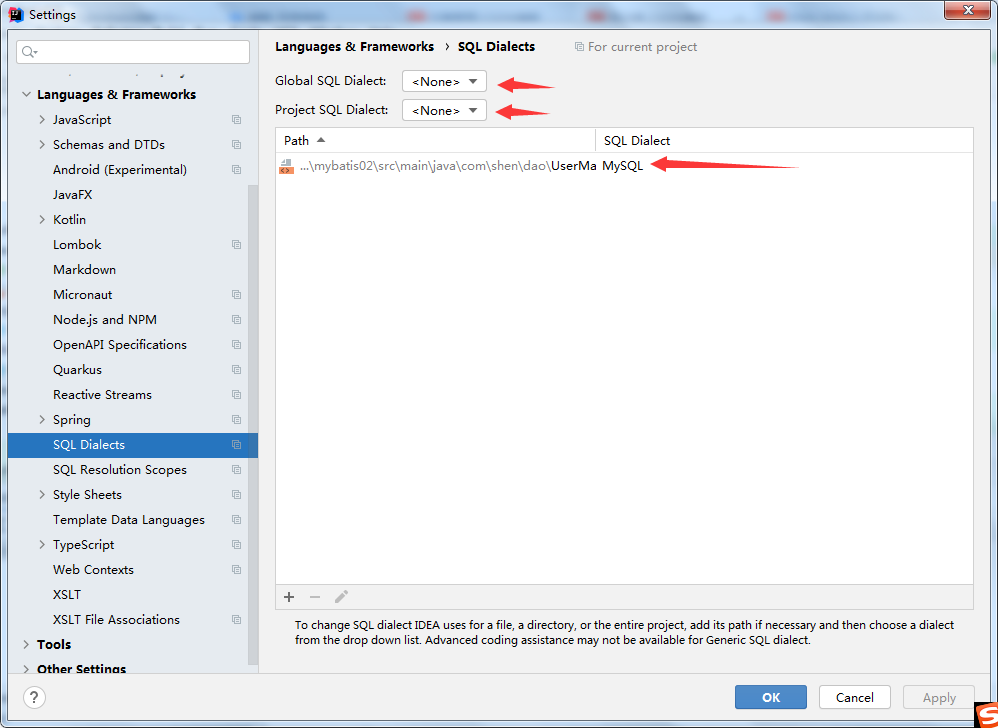Expand the Spring tree node
The image size is (998, 728).
[42, 420]
